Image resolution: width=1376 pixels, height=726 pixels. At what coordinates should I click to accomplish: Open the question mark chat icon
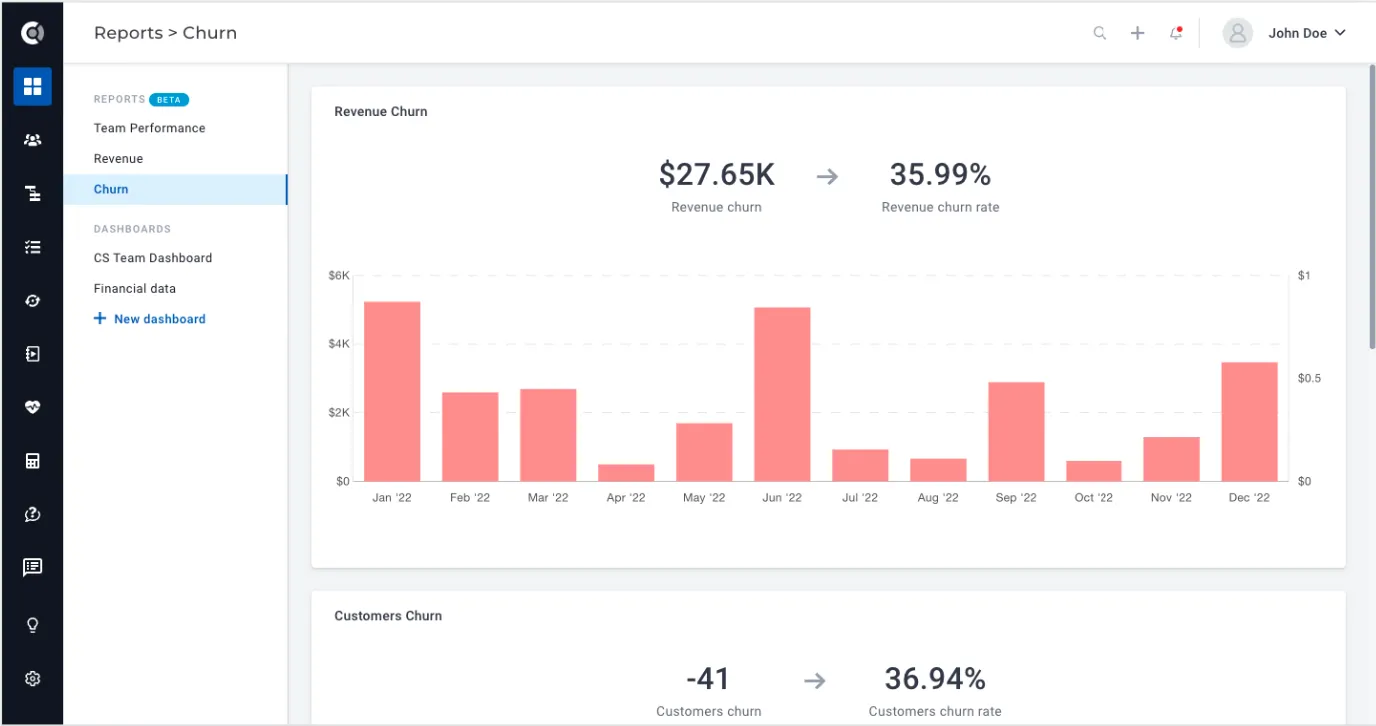click(x=32, y=514)
